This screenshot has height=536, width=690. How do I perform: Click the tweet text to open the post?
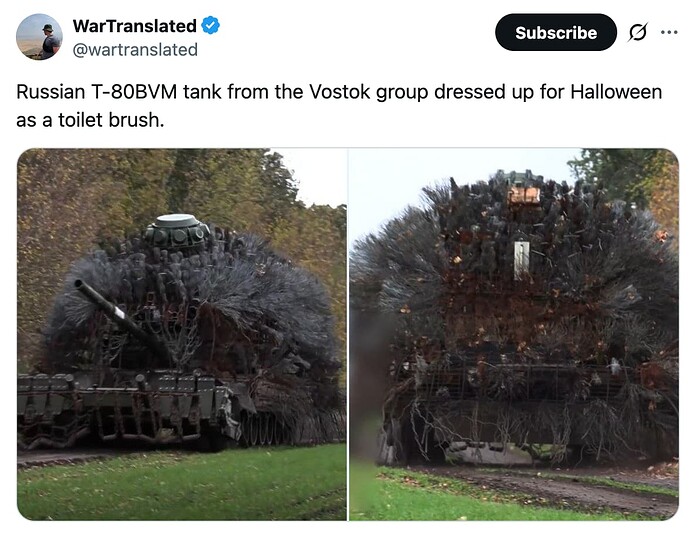[x=339, y=106]
